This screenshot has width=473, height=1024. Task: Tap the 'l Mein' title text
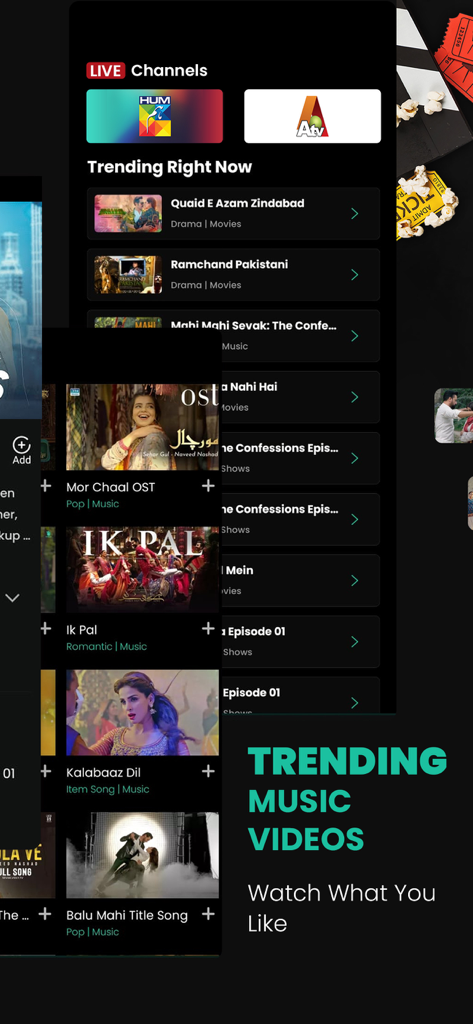pos(238,570)
